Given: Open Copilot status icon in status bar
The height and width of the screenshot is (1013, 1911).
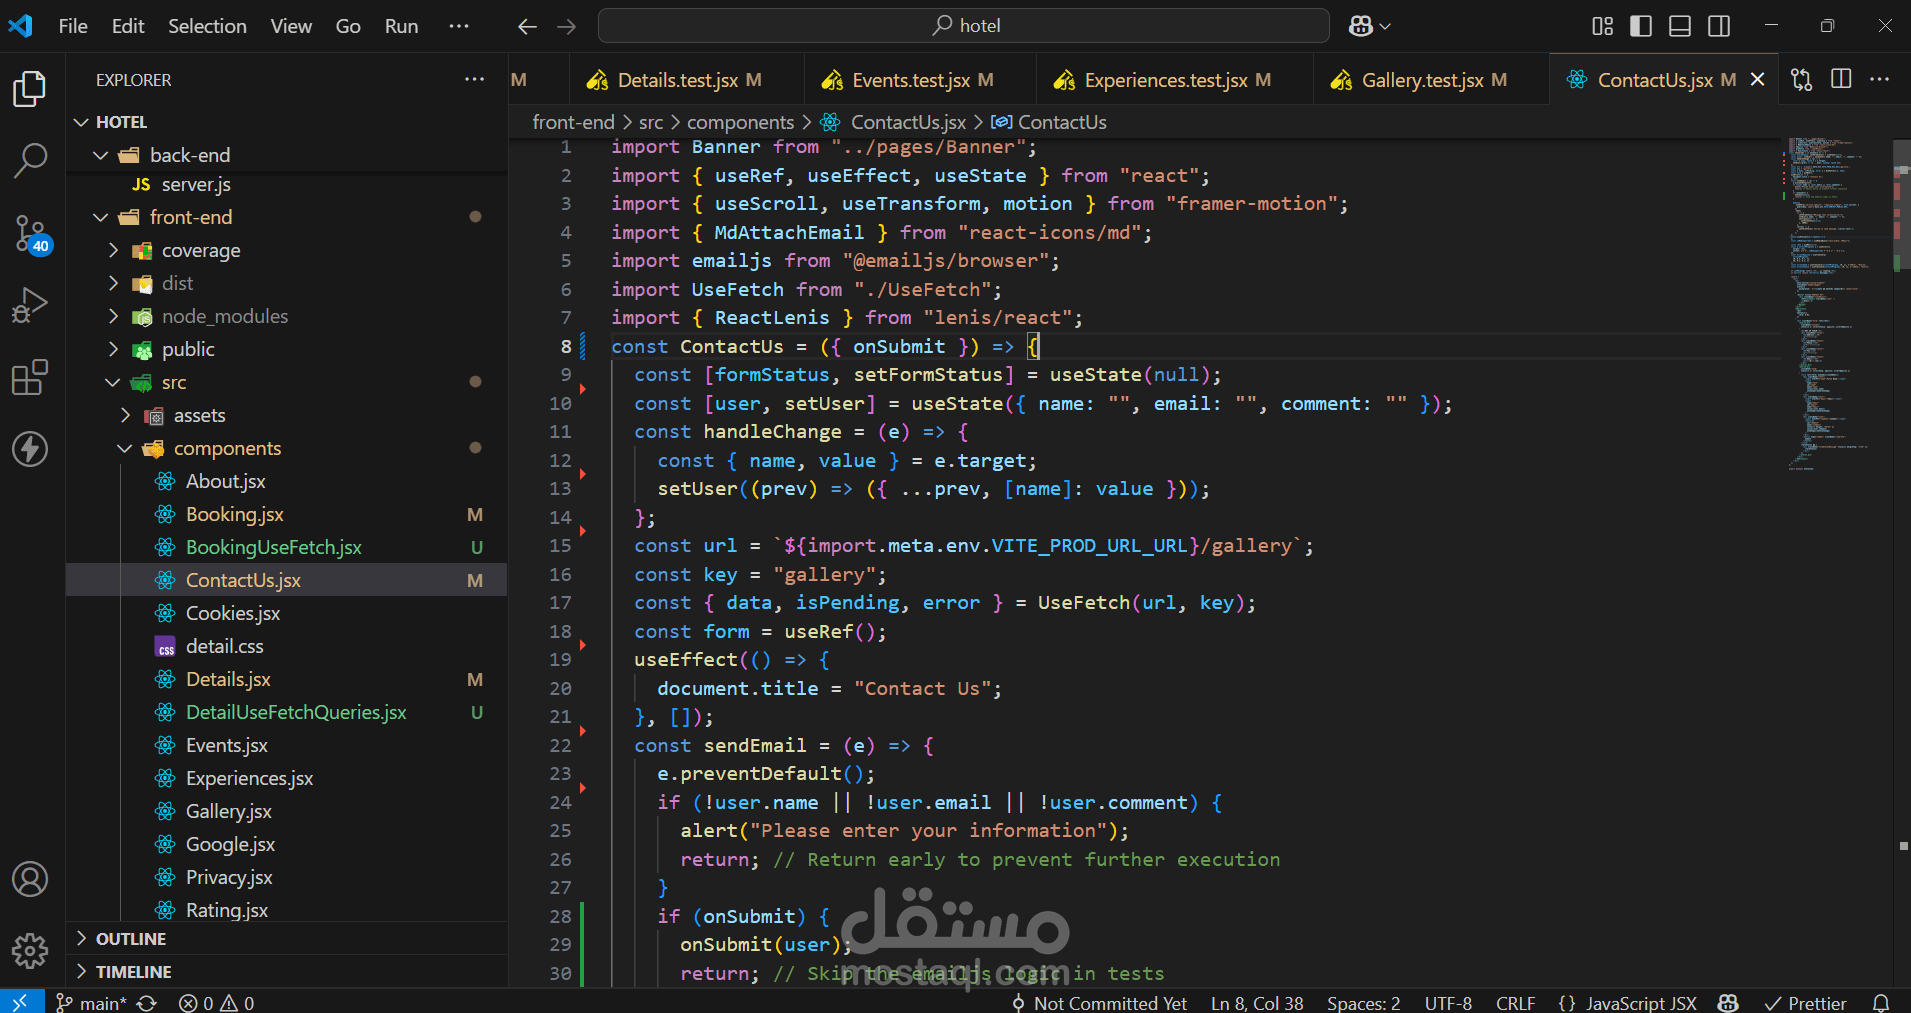Looking at the screenshot, I should click(x=1728, y=1002).
